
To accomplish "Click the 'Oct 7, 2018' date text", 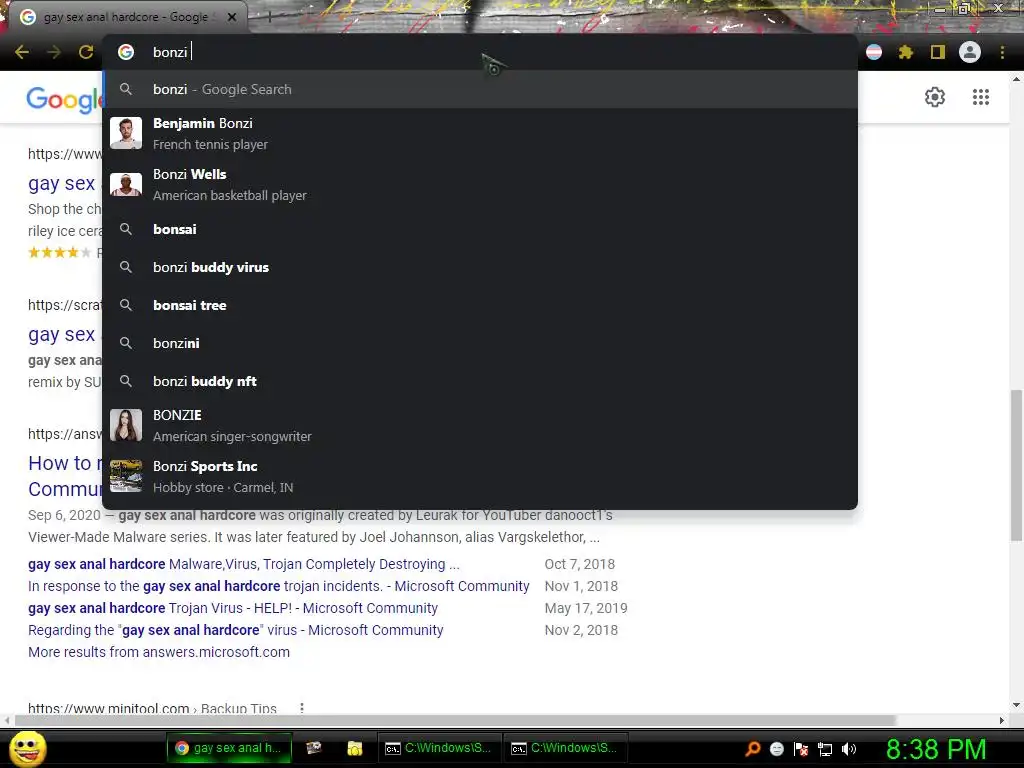I will click(580, 564).
